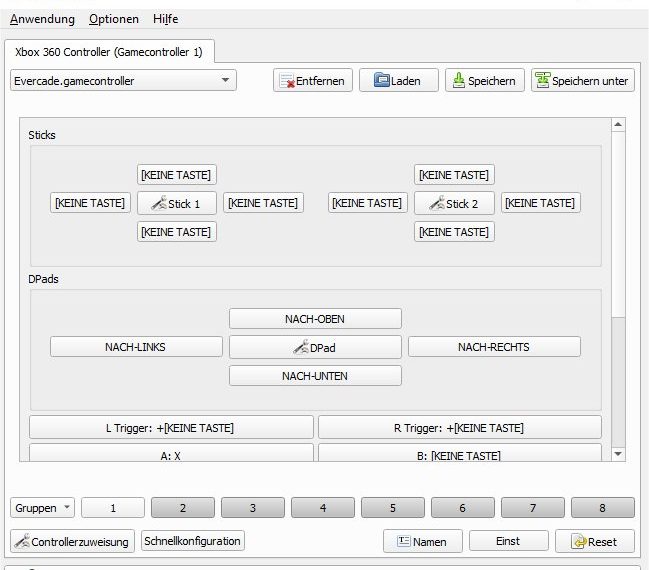Click the Speichern save icon button
The height and width of the screenshot is (570, 649).
coord(484,81)
